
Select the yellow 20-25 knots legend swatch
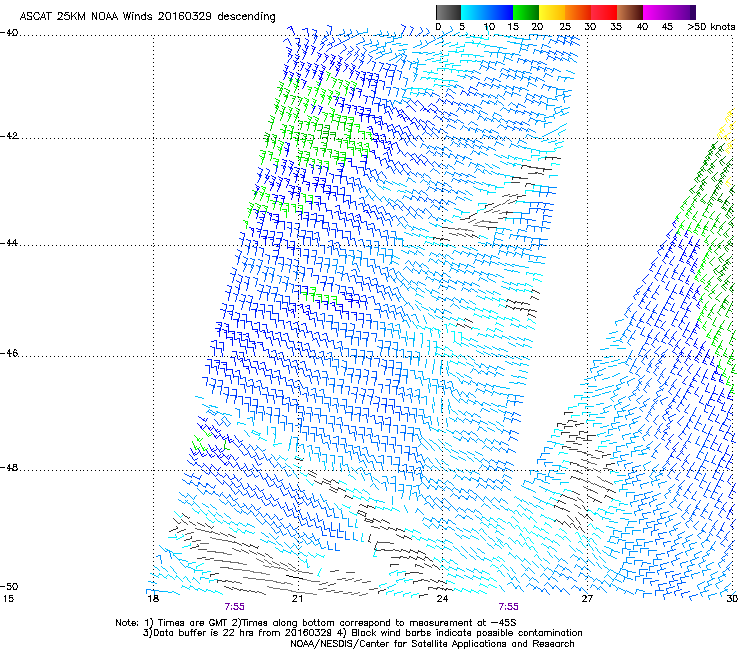tap(552, 12)
